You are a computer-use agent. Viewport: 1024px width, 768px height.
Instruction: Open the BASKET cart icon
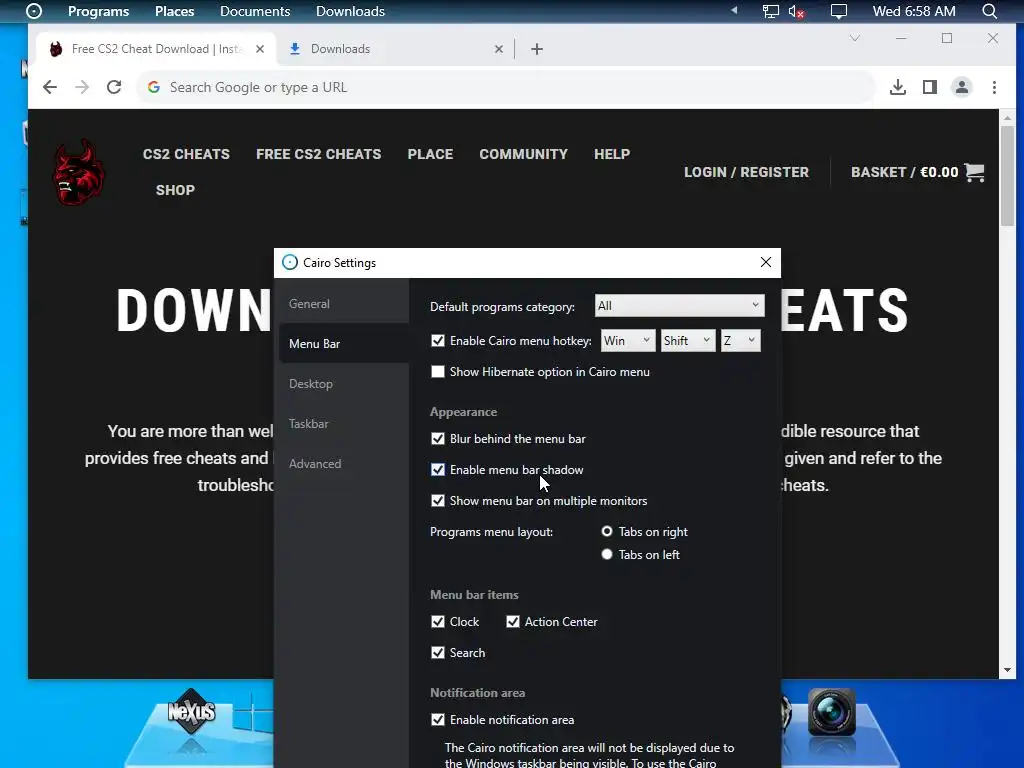[974, 172]
